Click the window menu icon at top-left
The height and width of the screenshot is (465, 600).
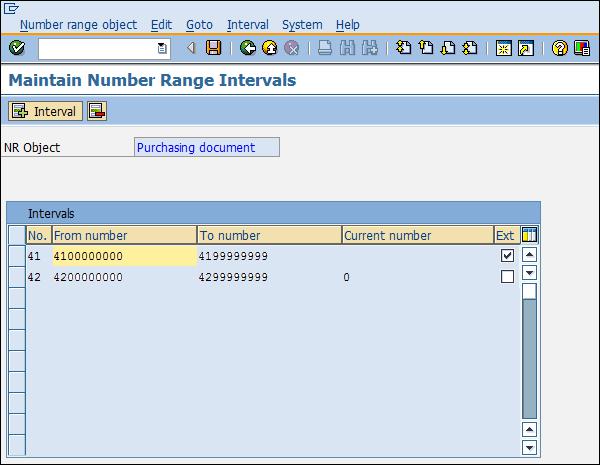click(x=11, y=8)
